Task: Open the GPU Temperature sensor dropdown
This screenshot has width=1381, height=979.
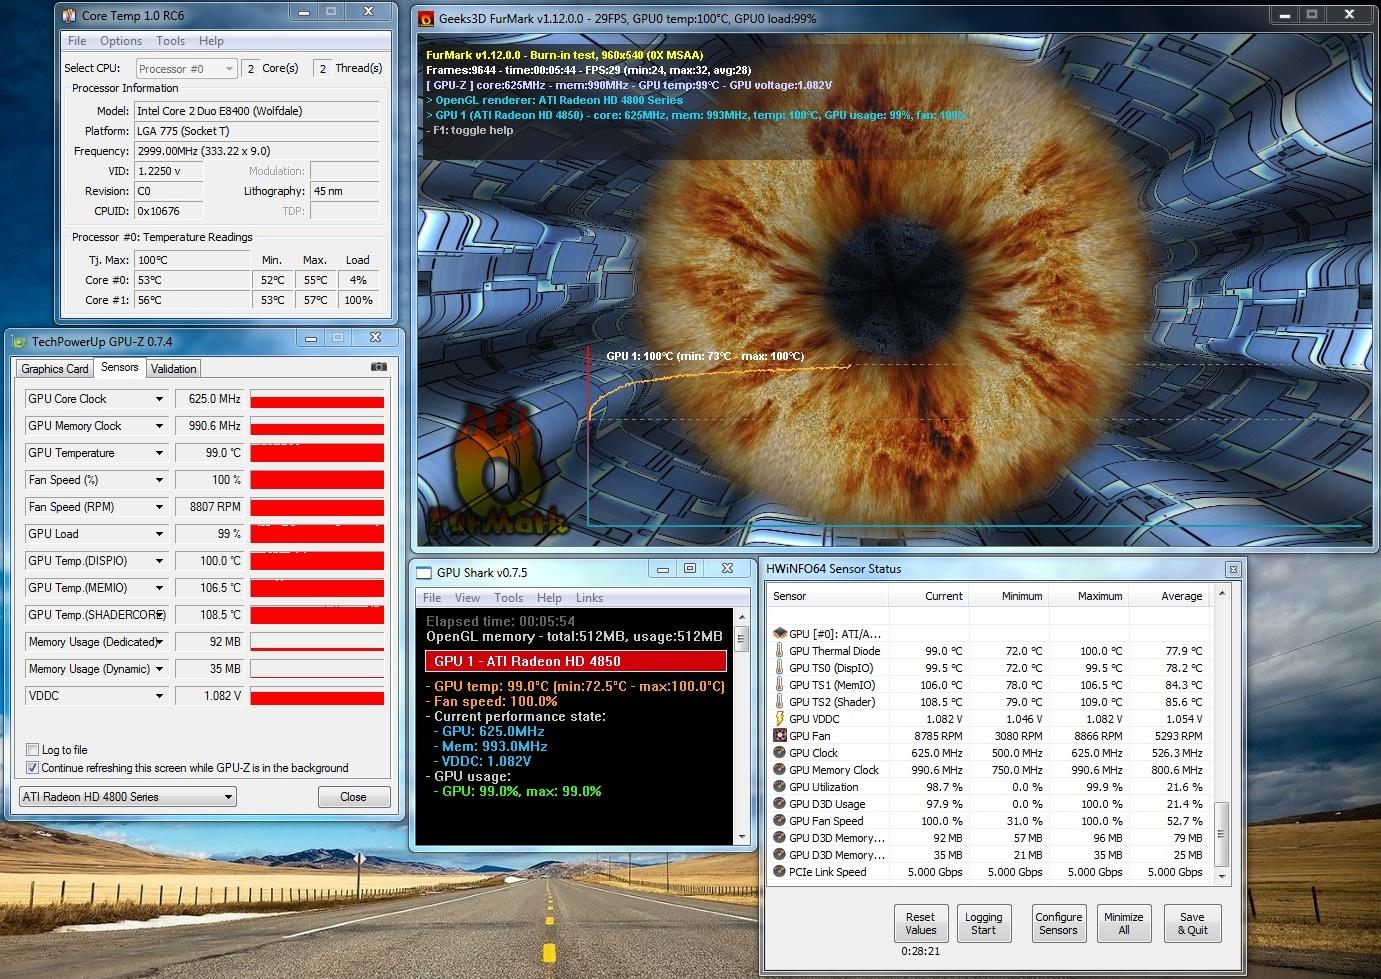Action: click(x=158, y=452)
